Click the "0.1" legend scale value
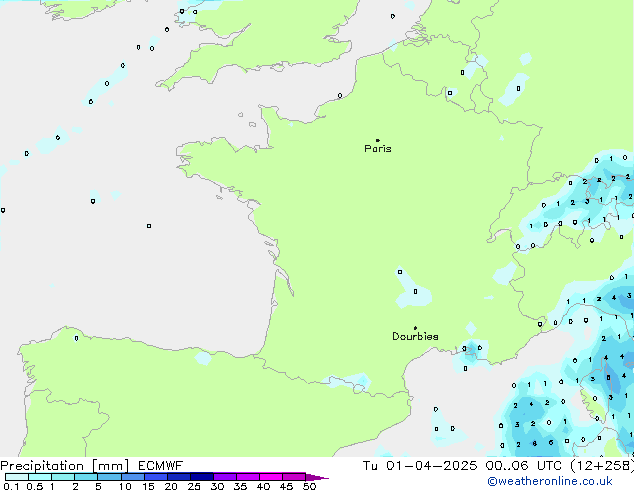Image resolution: width=634 pixels, height=490 pixels. (x=11, y=486)
